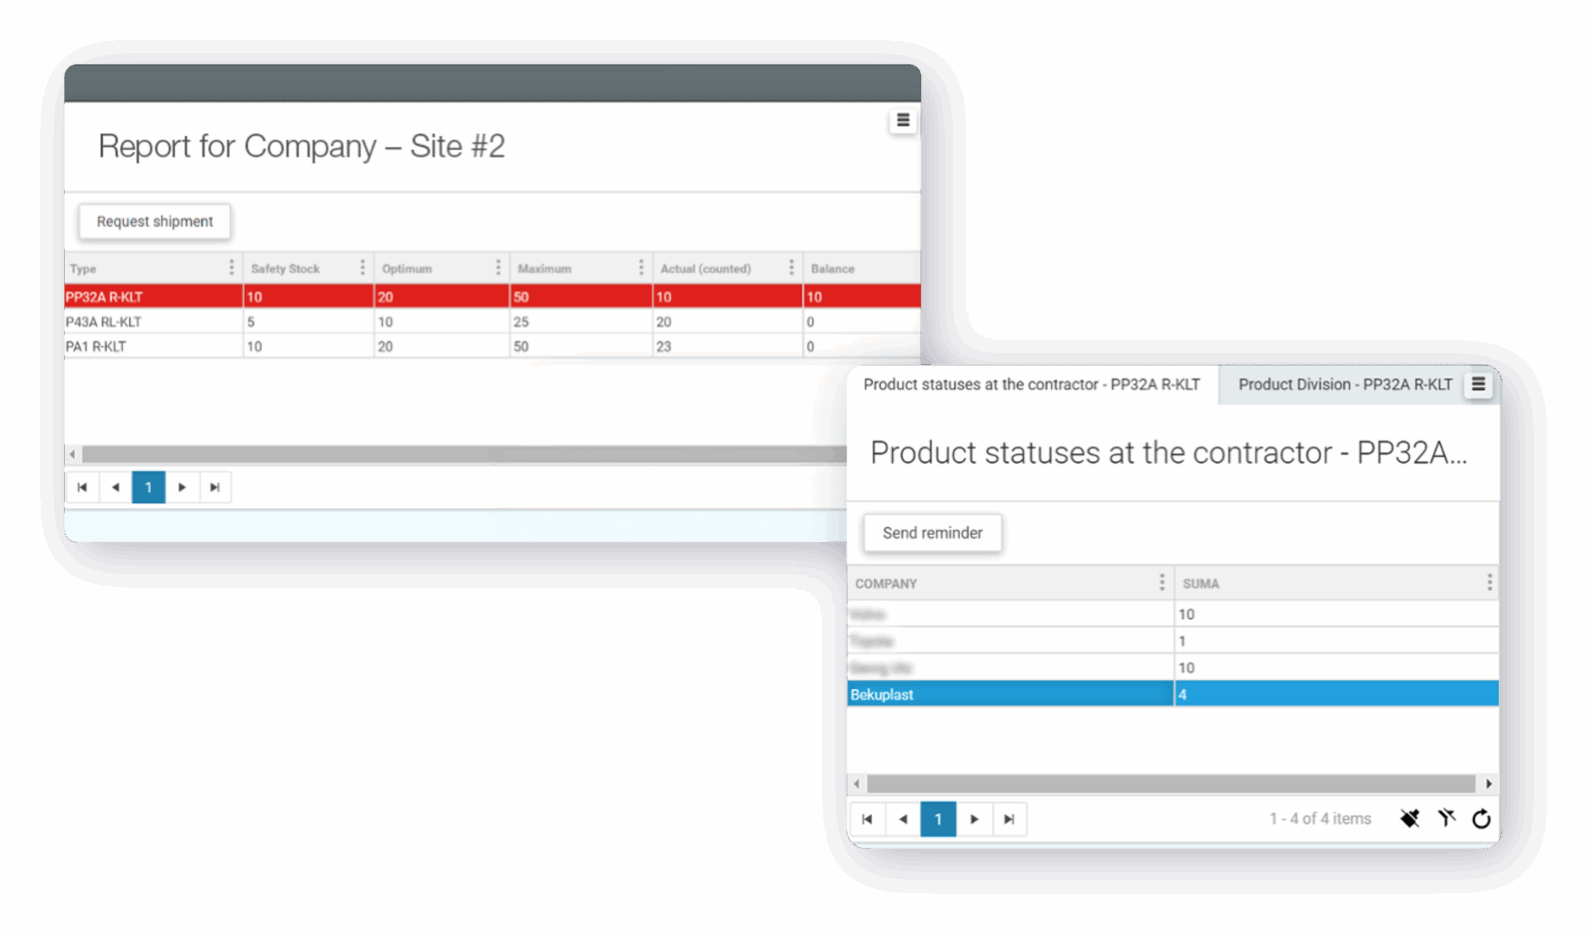Image resolution: width=1588 pixels, height=933 pixels.
Task: Go to last page in Product statuses pager
Action: point(1009,819)
